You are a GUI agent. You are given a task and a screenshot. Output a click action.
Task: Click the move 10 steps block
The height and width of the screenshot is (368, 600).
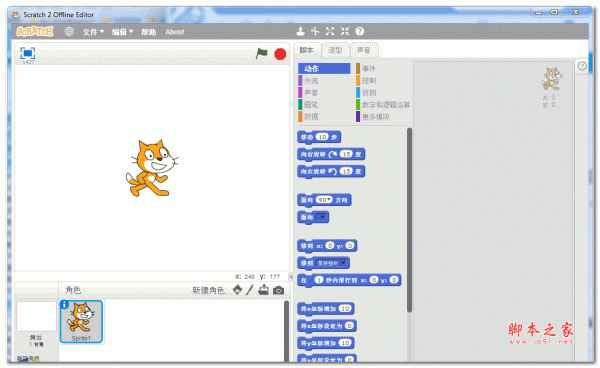[319, 137]
